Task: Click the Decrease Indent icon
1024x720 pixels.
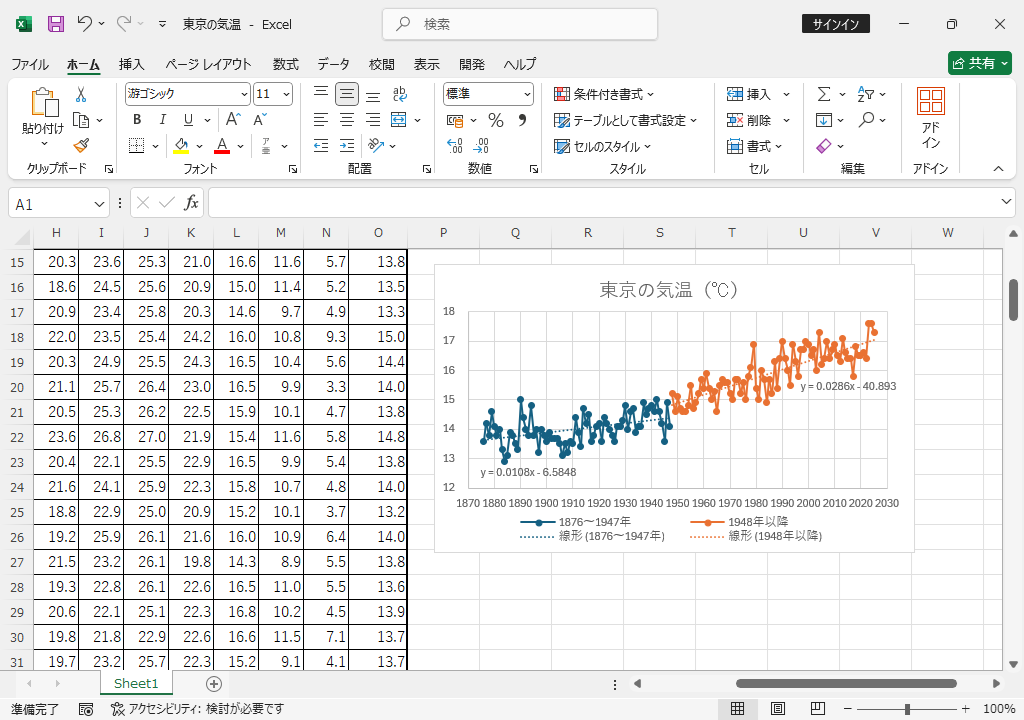Action: point(321,146)
